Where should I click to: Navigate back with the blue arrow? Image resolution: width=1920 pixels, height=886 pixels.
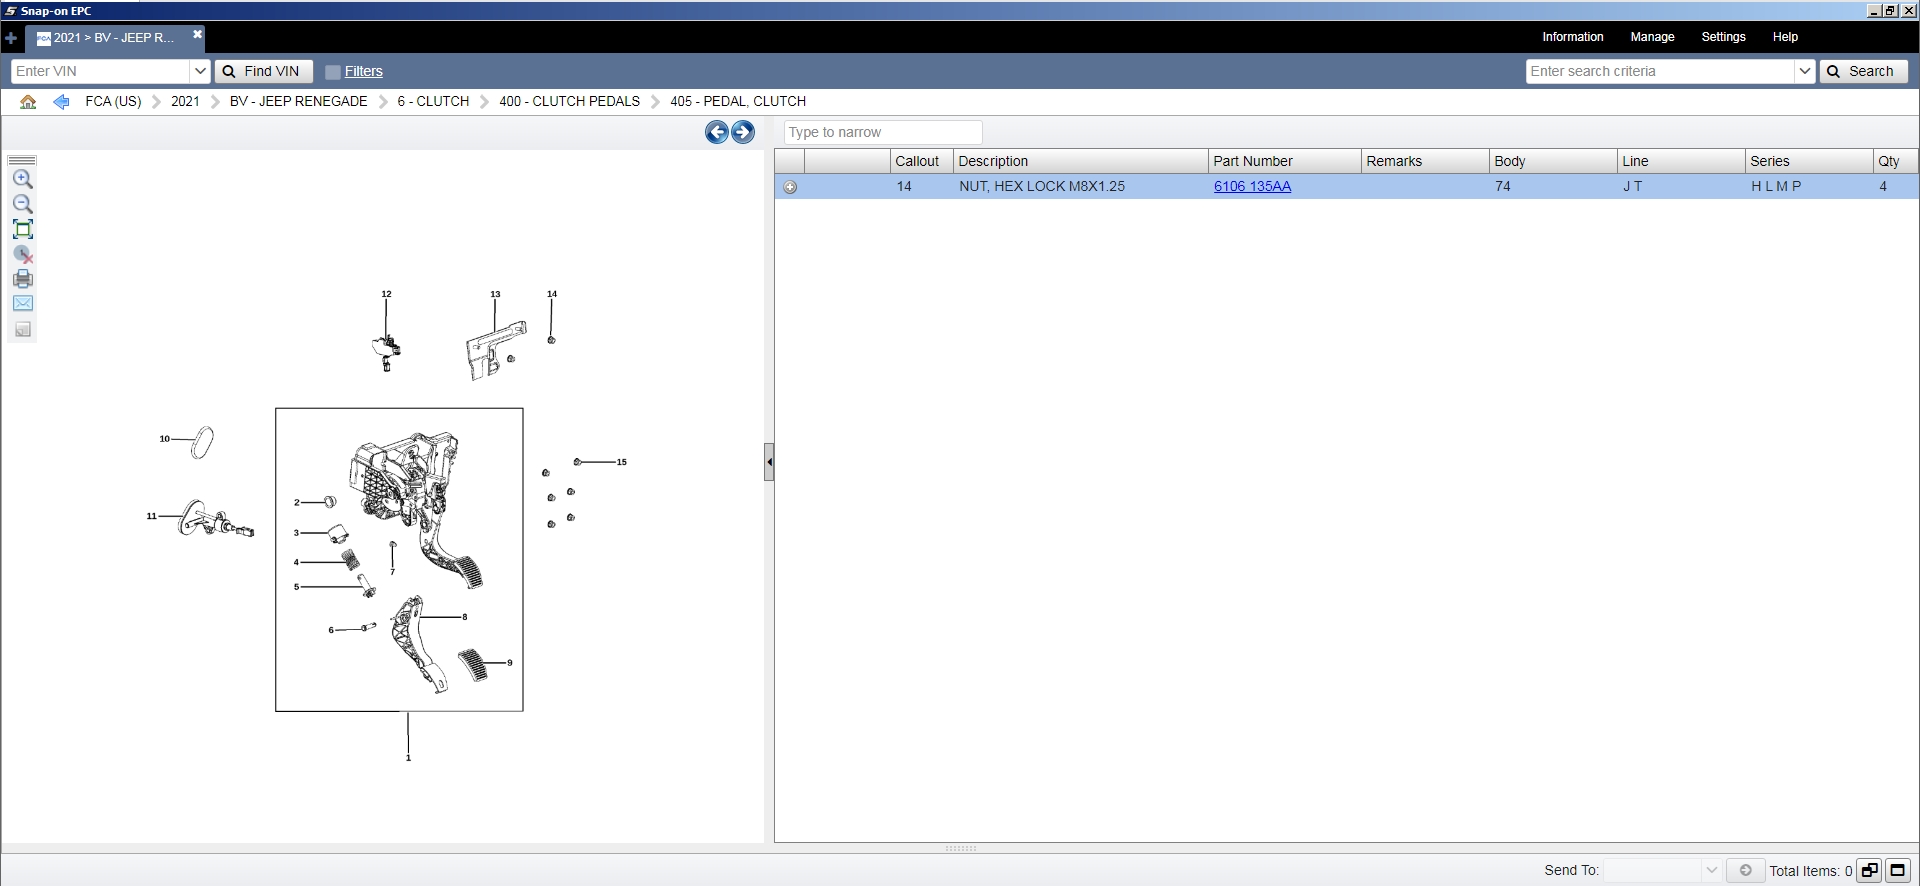pos(61,102)
